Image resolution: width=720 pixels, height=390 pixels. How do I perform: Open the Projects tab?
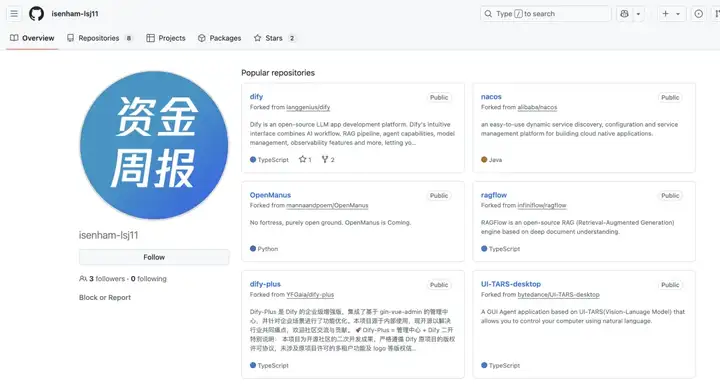166,38
